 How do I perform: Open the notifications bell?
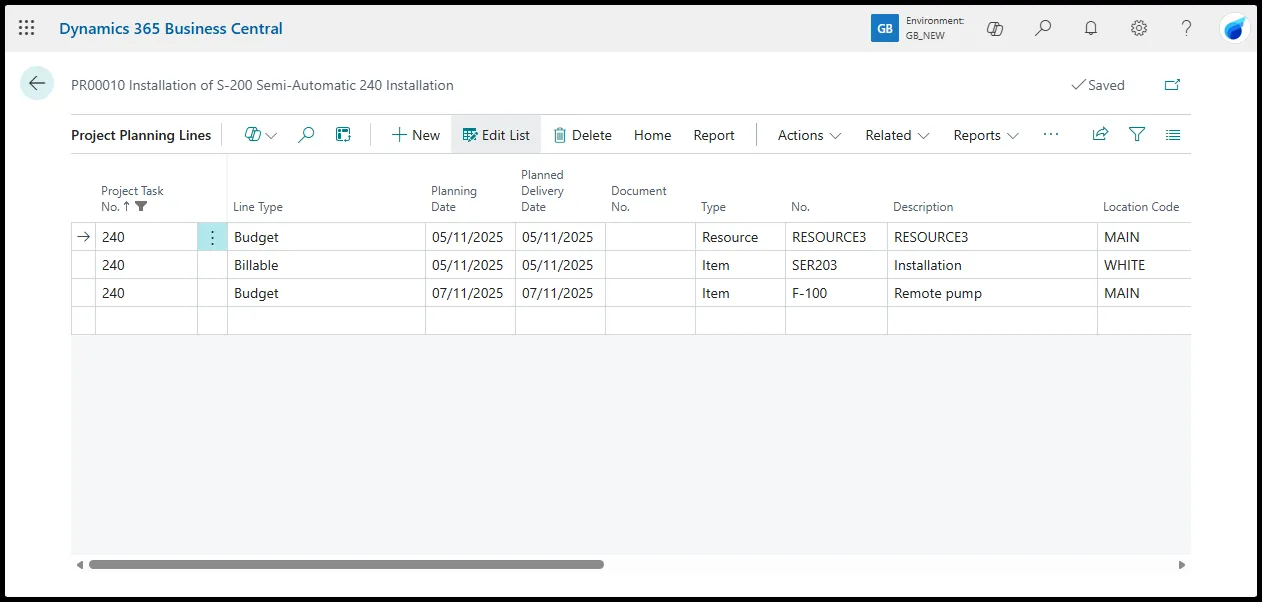pos(1091,29)
